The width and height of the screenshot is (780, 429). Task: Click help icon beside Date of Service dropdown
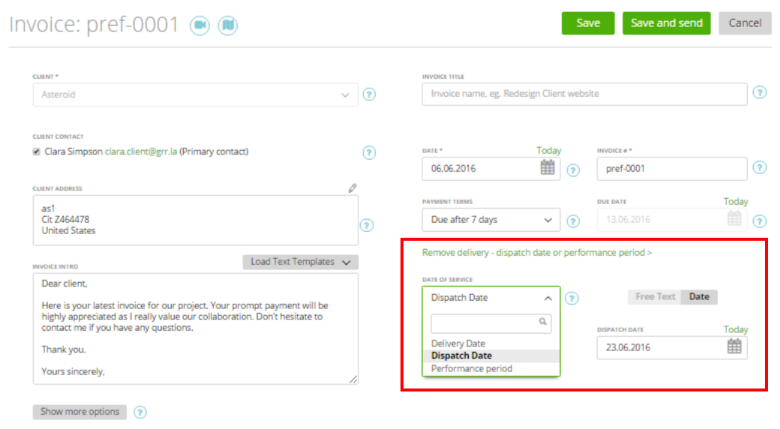click(572, 298)
